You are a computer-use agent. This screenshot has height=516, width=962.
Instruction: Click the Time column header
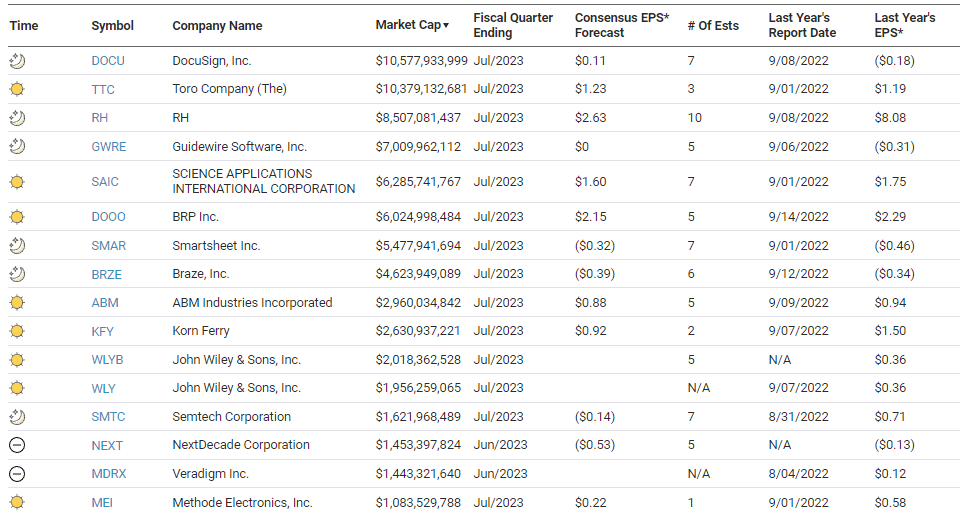(x=24, y=25)
